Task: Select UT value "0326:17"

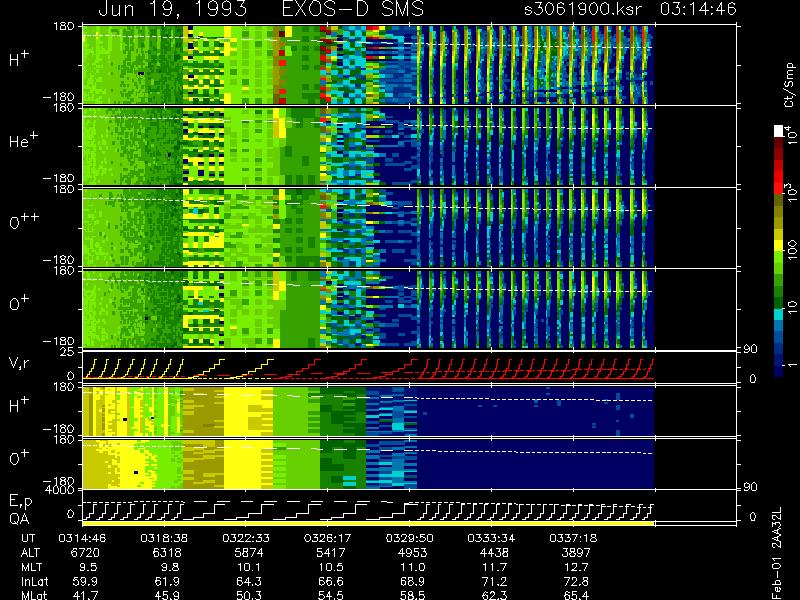Action: pos(327,538)
